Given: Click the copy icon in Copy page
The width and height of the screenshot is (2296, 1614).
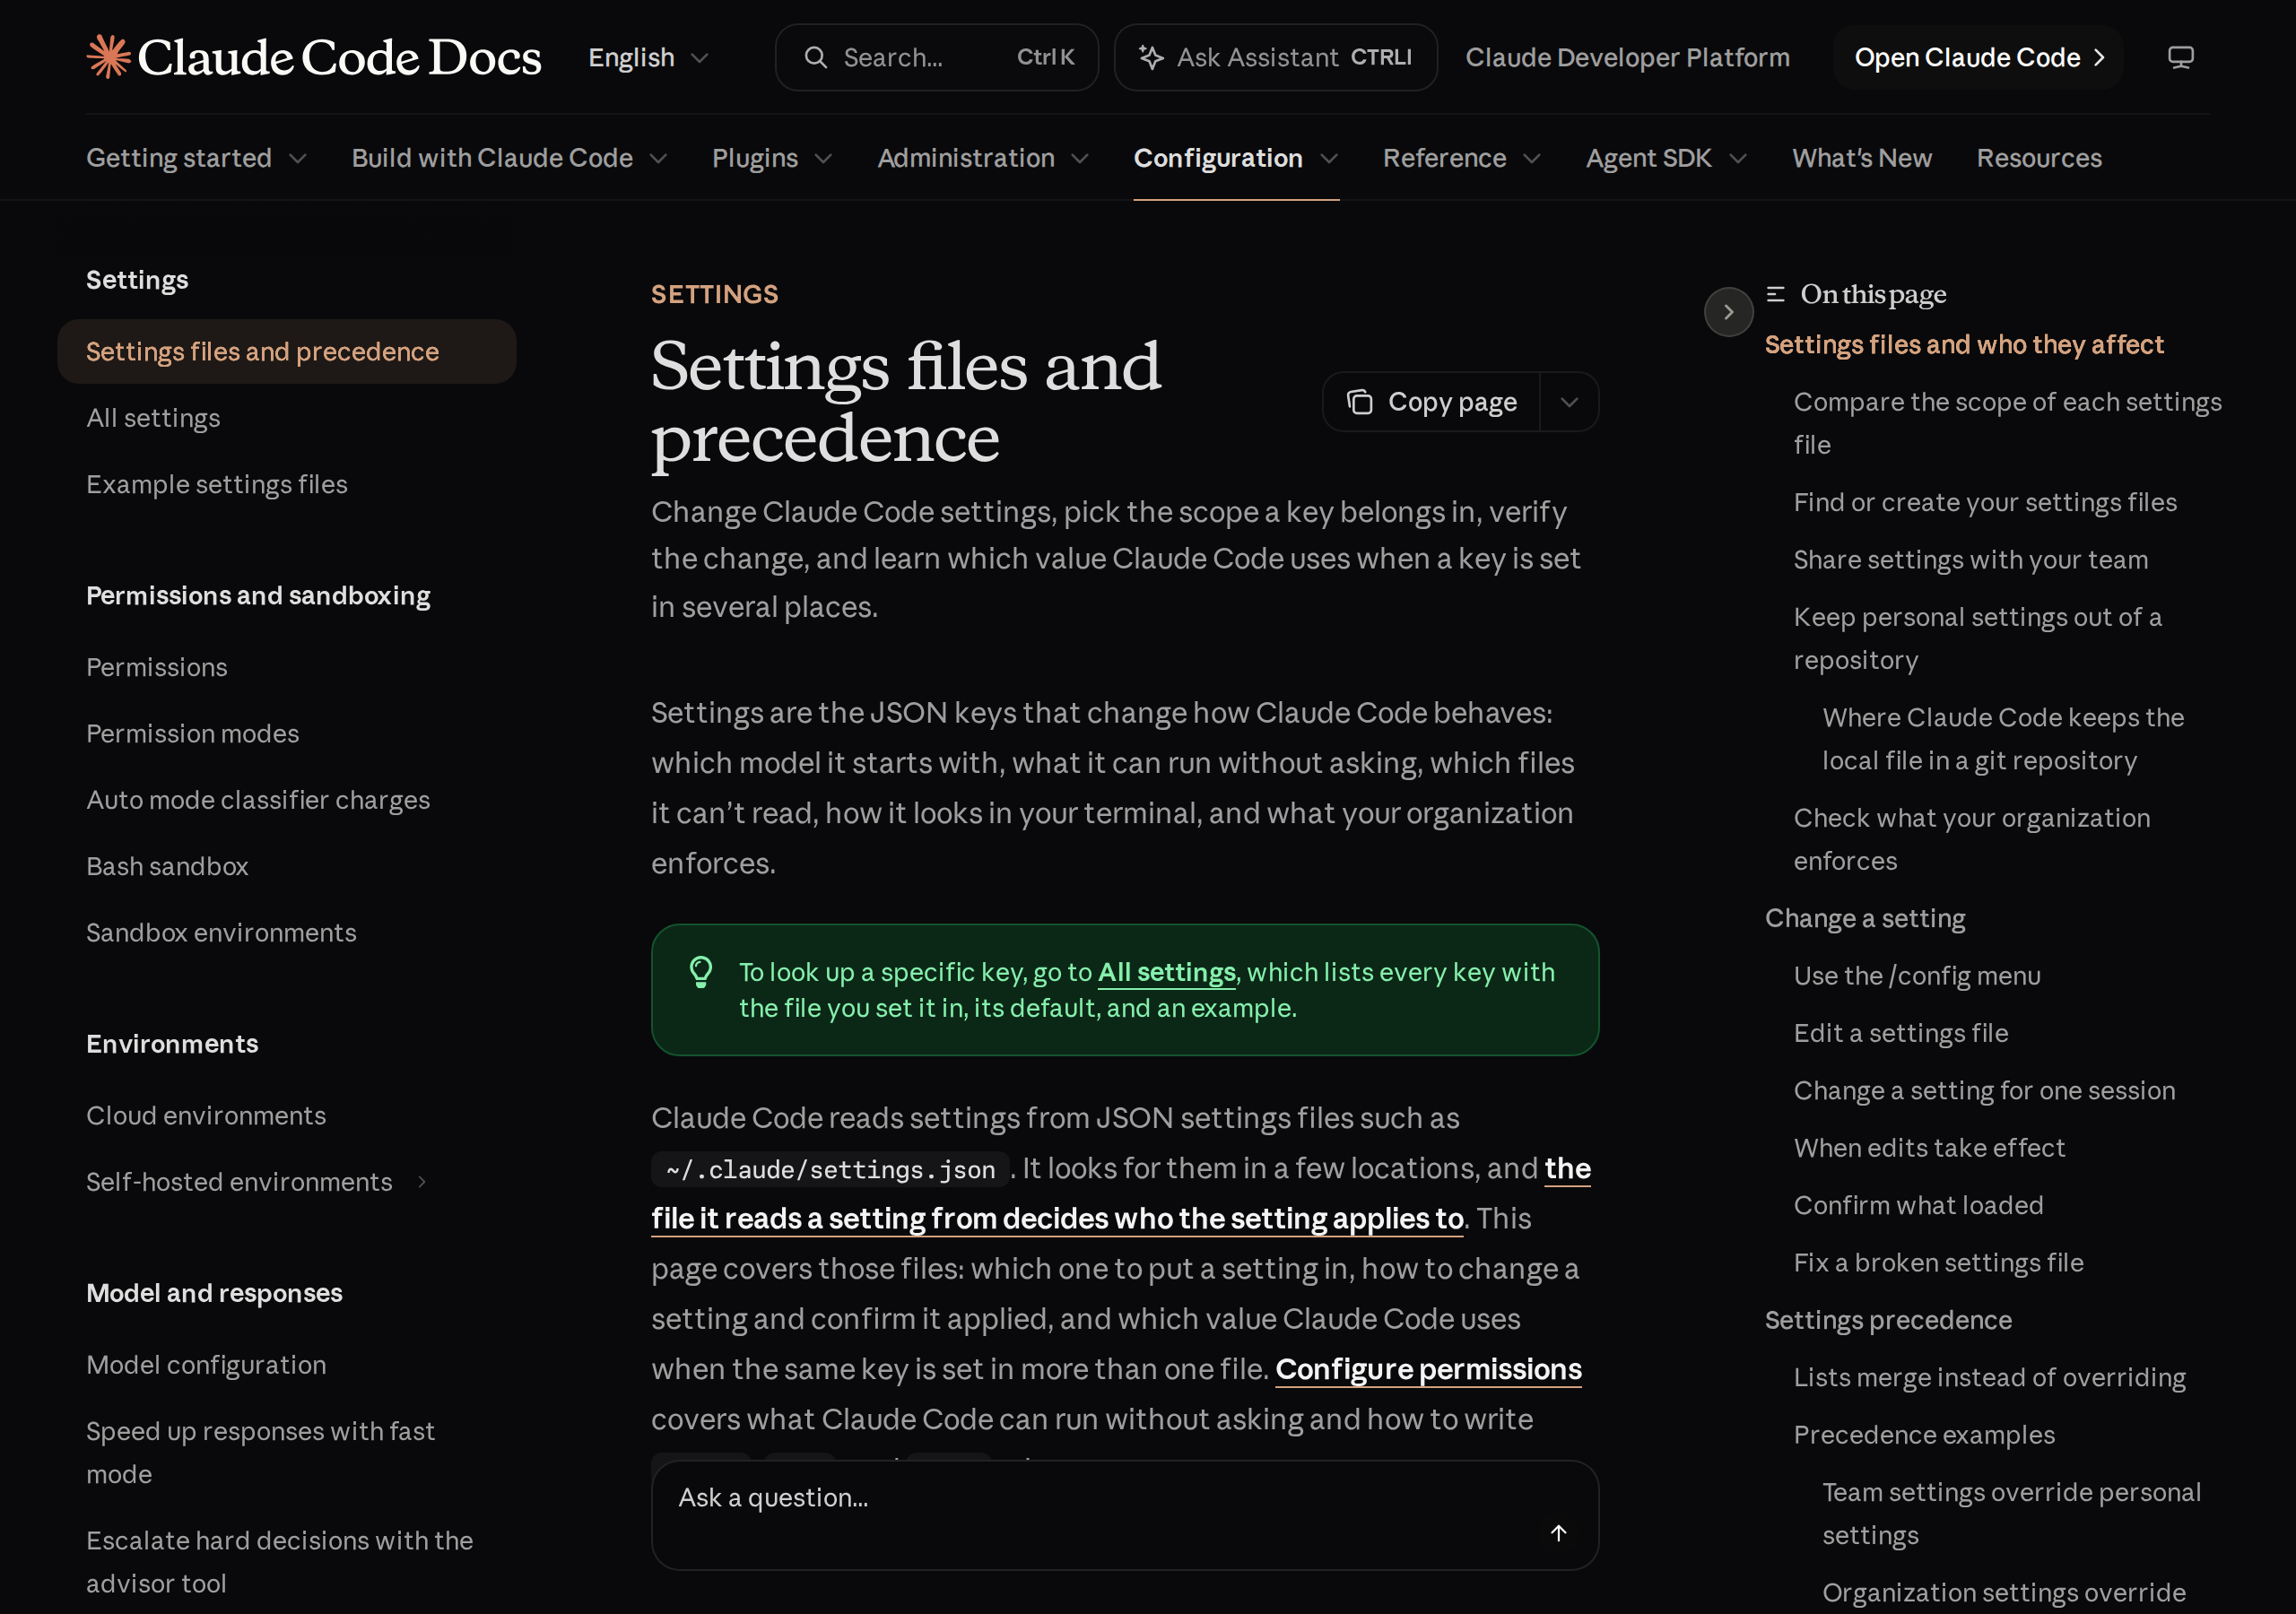Looking at the screenshot, I should (1359, 402).
